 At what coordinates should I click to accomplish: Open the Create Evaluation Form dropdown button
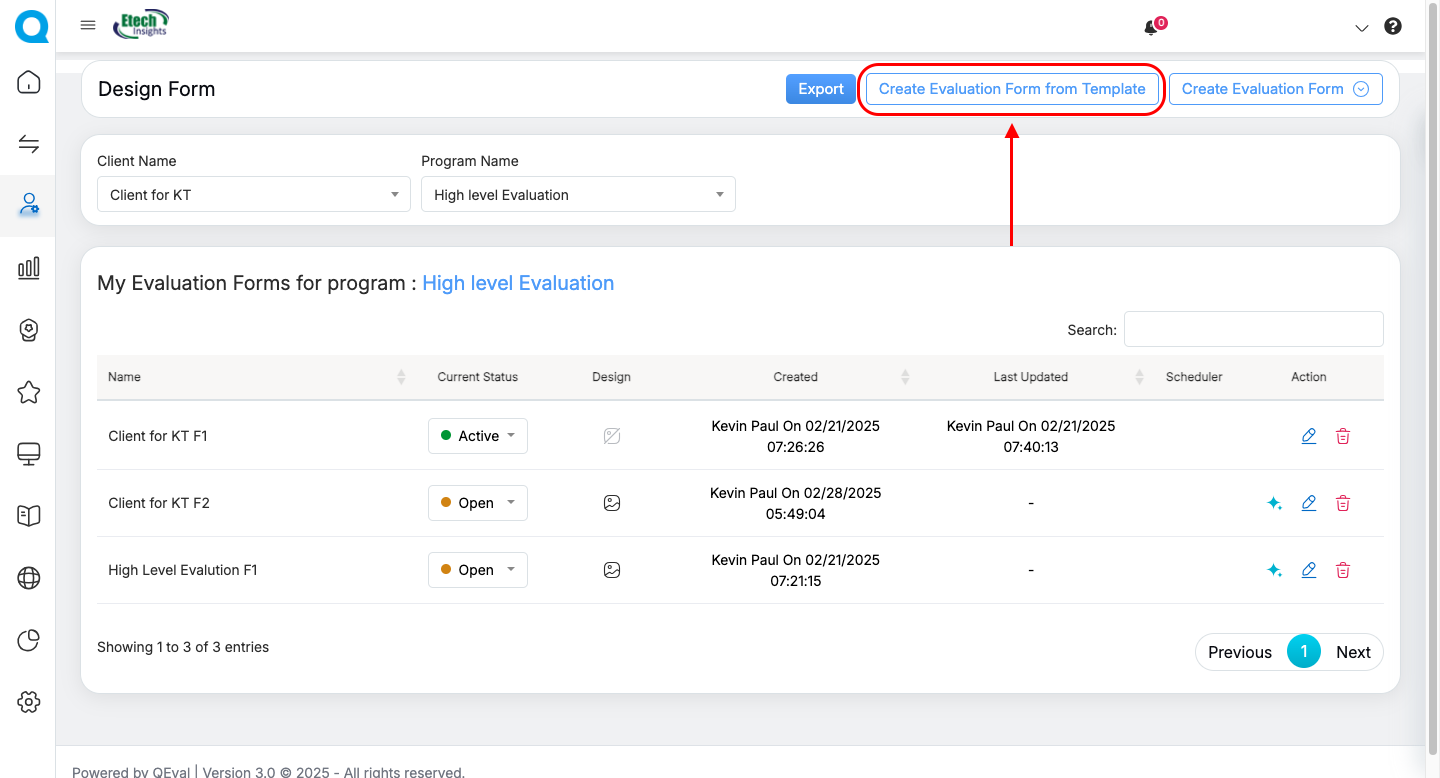[x=1275, y=89]
